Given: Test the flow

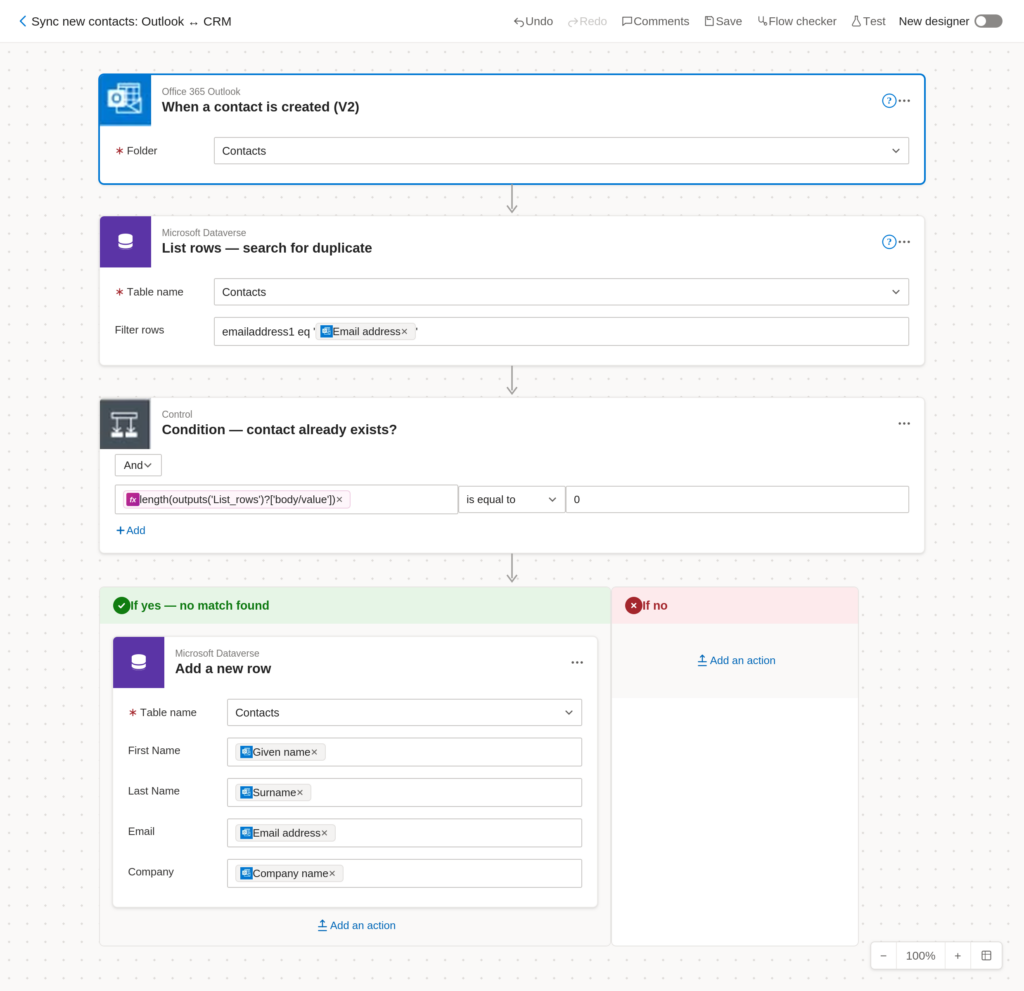Looking at the screenshot, I should 868,22.
